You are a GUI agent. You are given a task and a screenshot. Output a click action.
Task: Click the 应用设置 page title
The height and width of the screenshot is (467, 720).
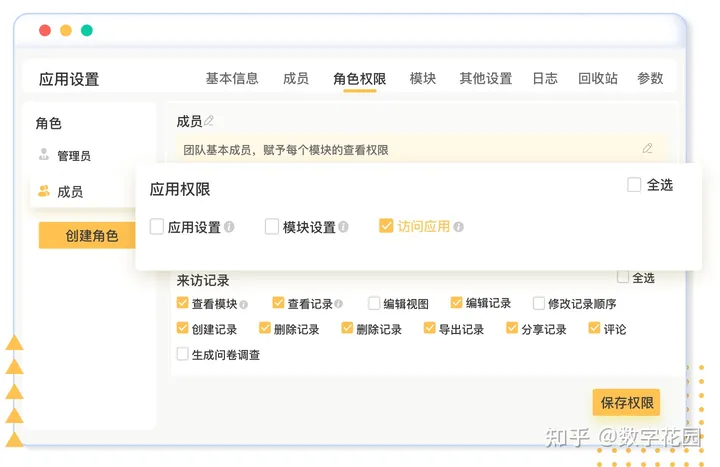[x=69, y=79]
